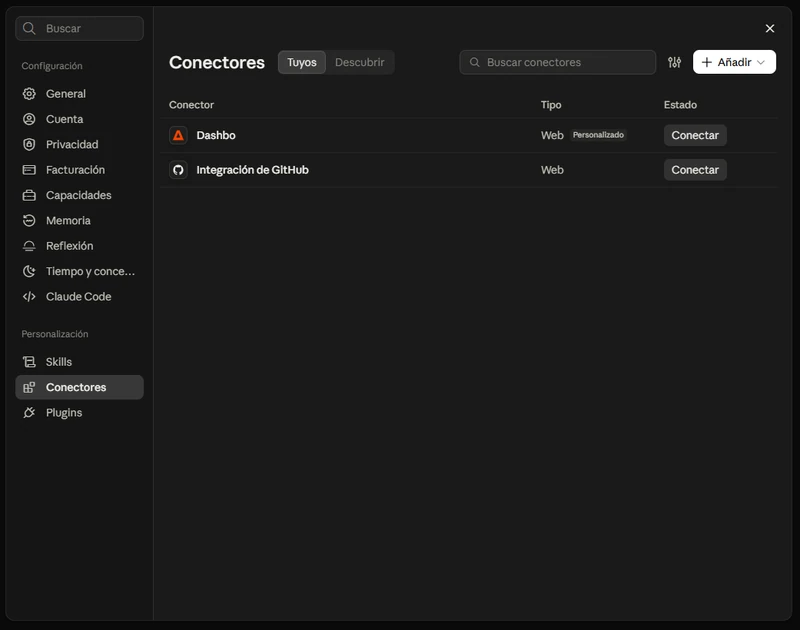Screen dimensions: 800x630
Task: Click the magnifier icon in sidebar Buscar
Action: pos(29,29)
